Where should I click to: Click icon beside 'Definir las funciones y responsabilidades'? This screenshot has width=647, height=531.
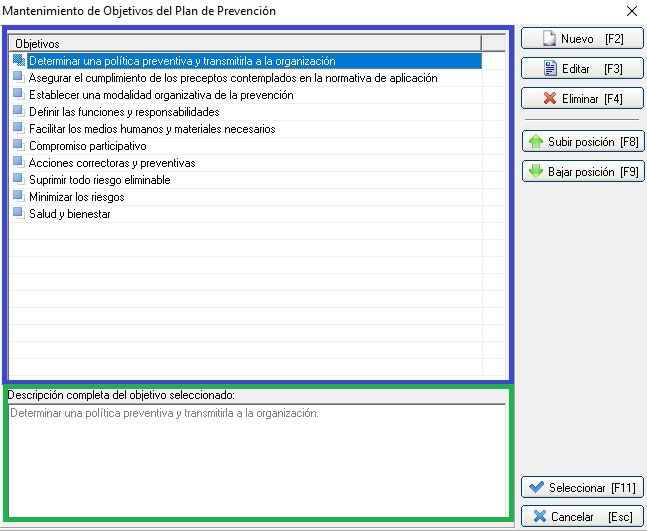pyautogui.click(x=19, y=112)
